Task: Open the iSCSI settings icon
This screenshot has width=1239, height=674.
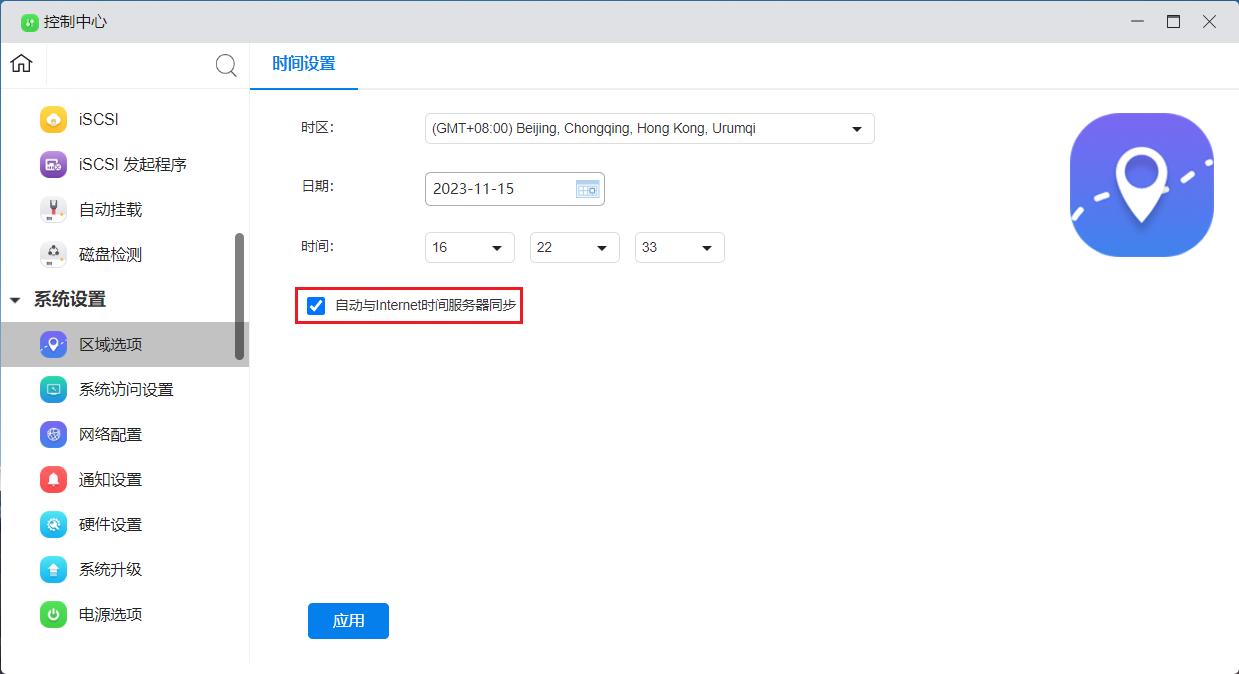Action: click(x=53, y=119)
